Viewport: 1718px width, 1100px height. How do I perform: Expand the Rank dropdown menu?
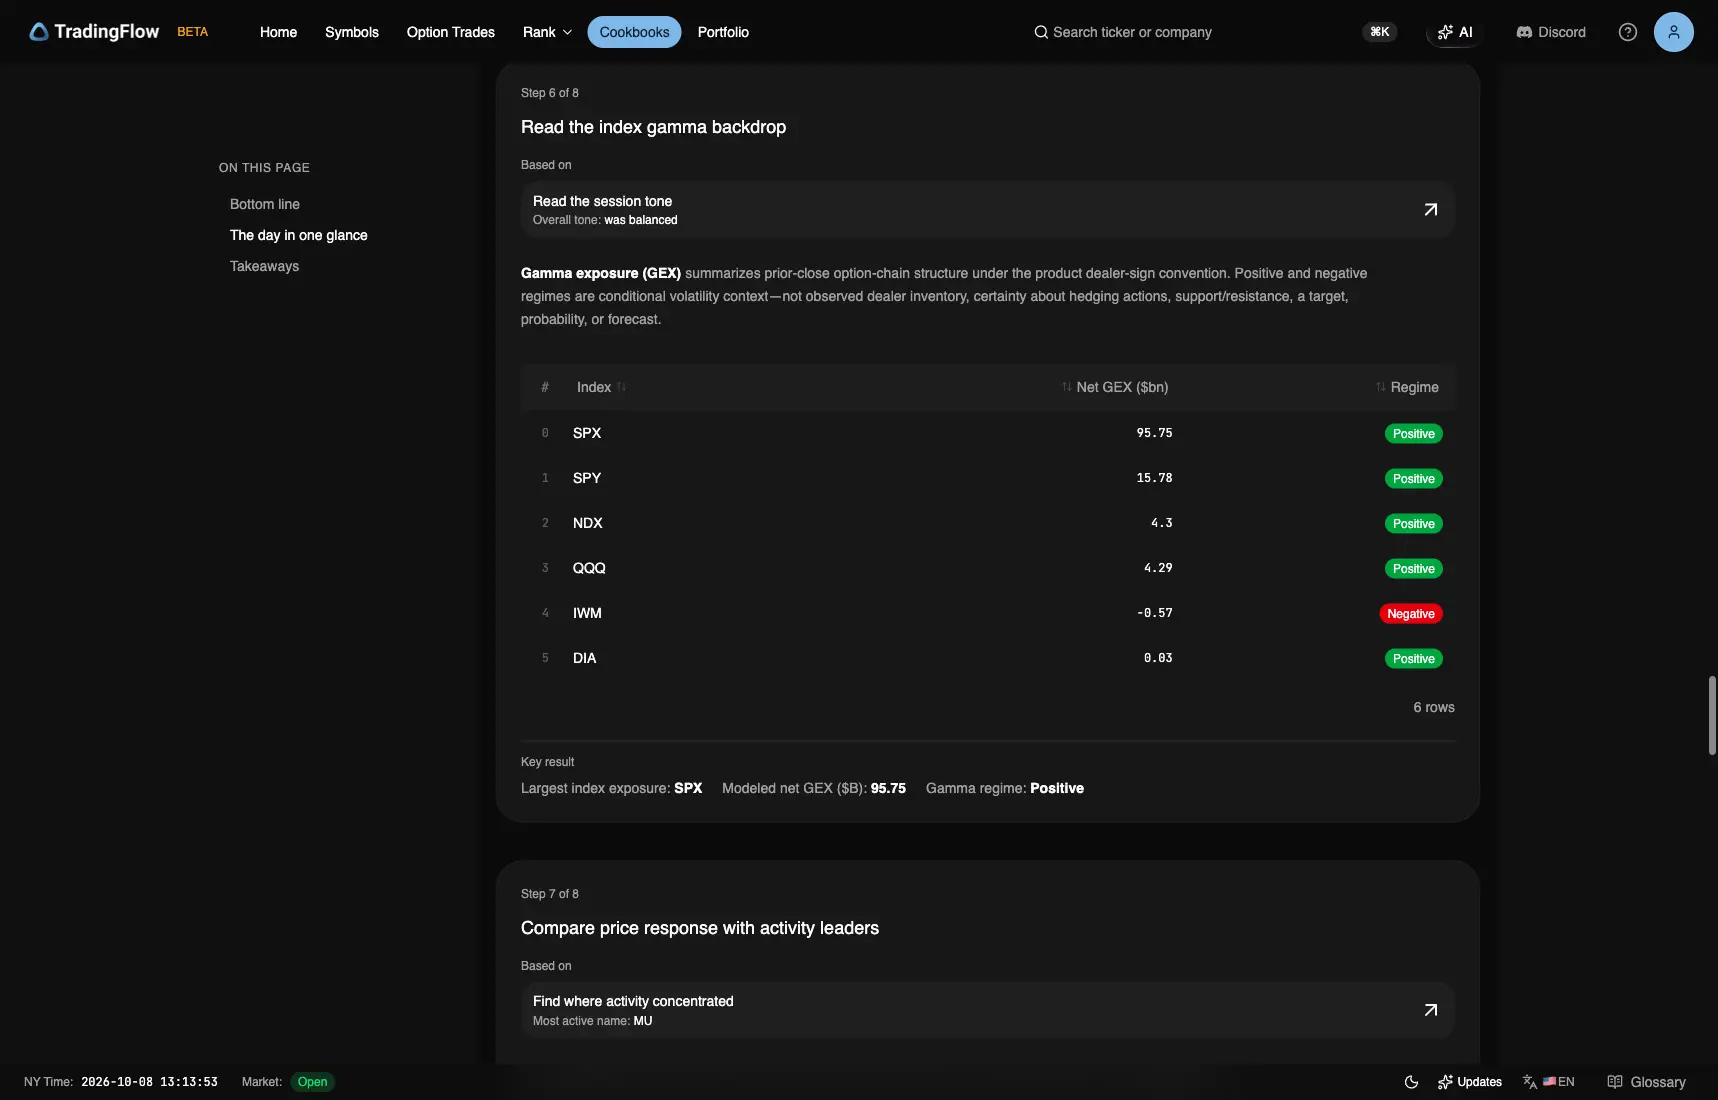[548, 32]
